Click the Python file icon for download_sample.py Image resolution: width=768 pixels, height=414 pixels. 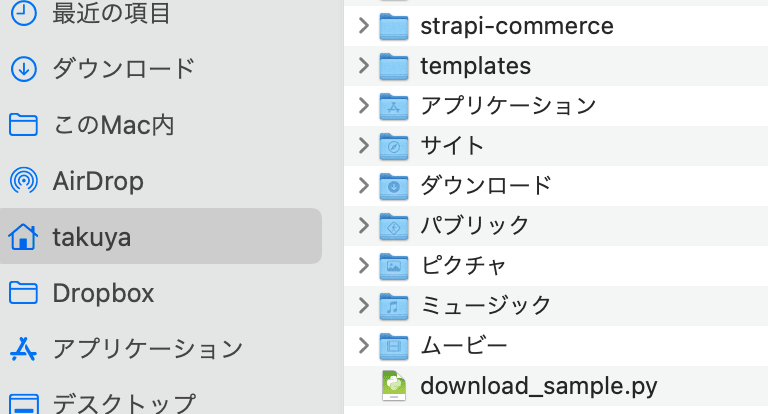pos(394,386)
